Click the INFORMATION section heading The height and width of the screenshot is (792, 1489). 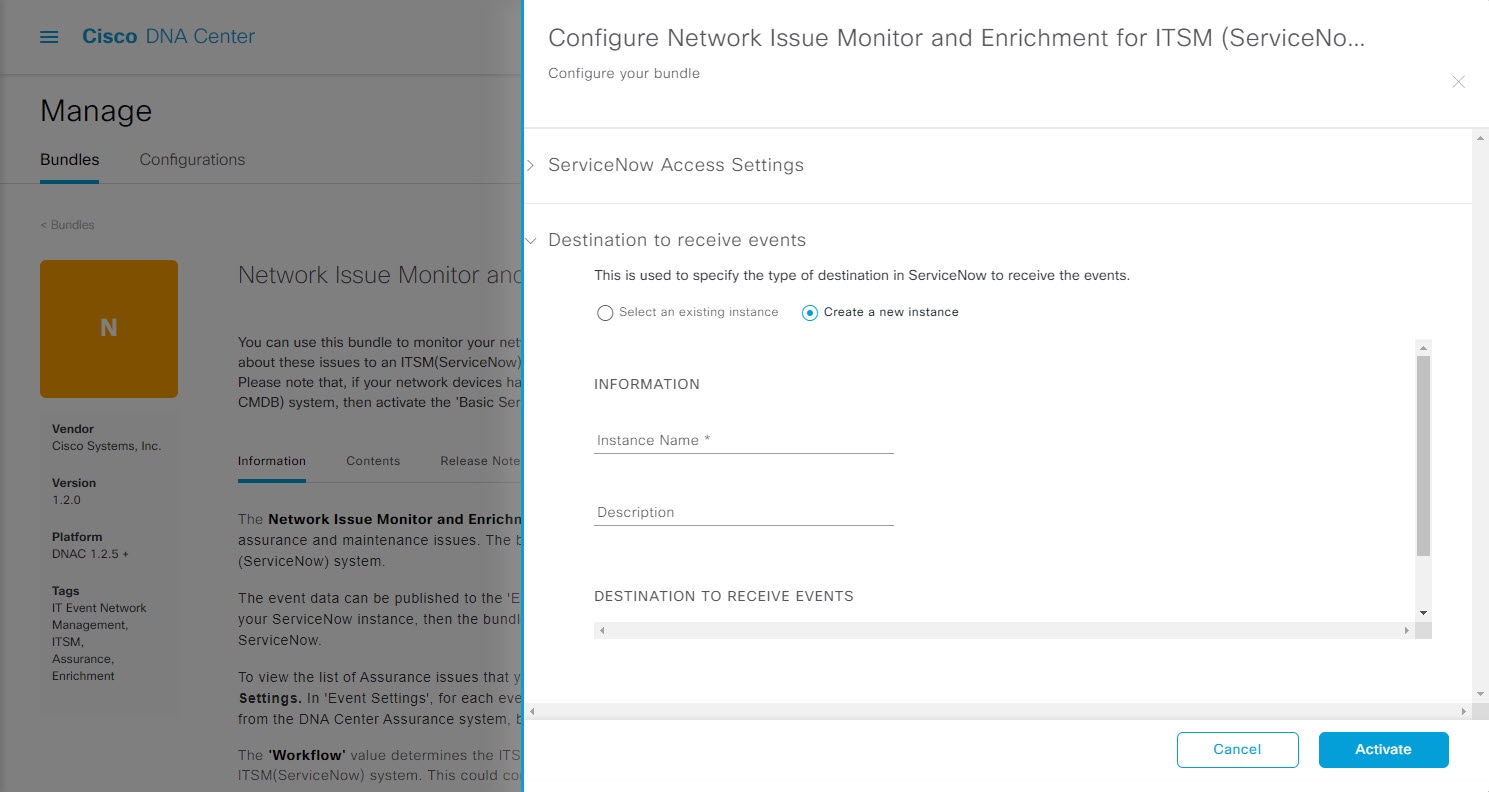tap(647, 384)
